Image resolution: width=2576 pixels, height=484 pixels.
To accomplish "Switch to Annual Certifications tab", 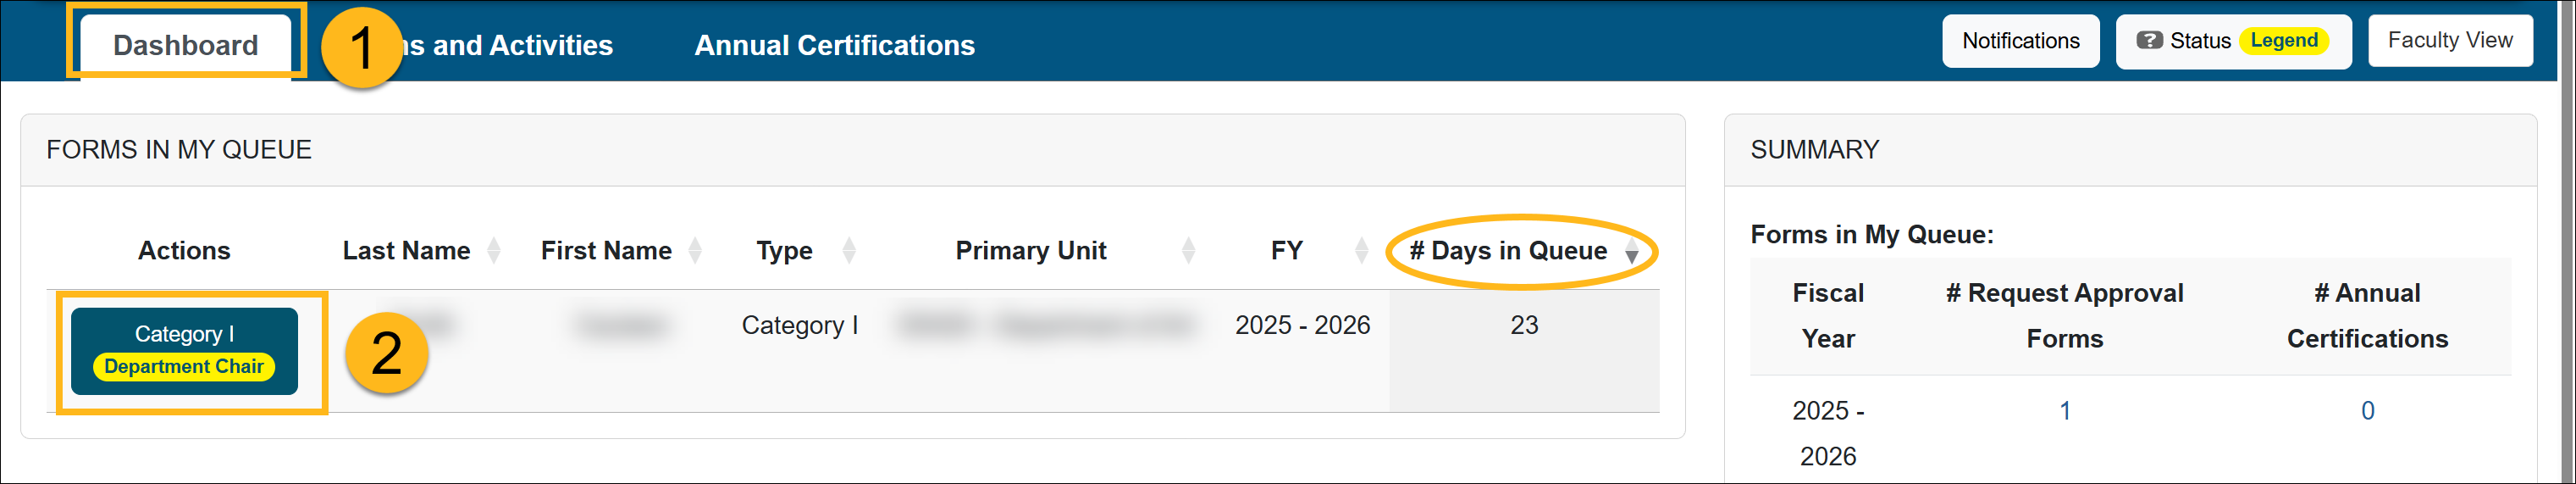I will (x=834, y=45).
